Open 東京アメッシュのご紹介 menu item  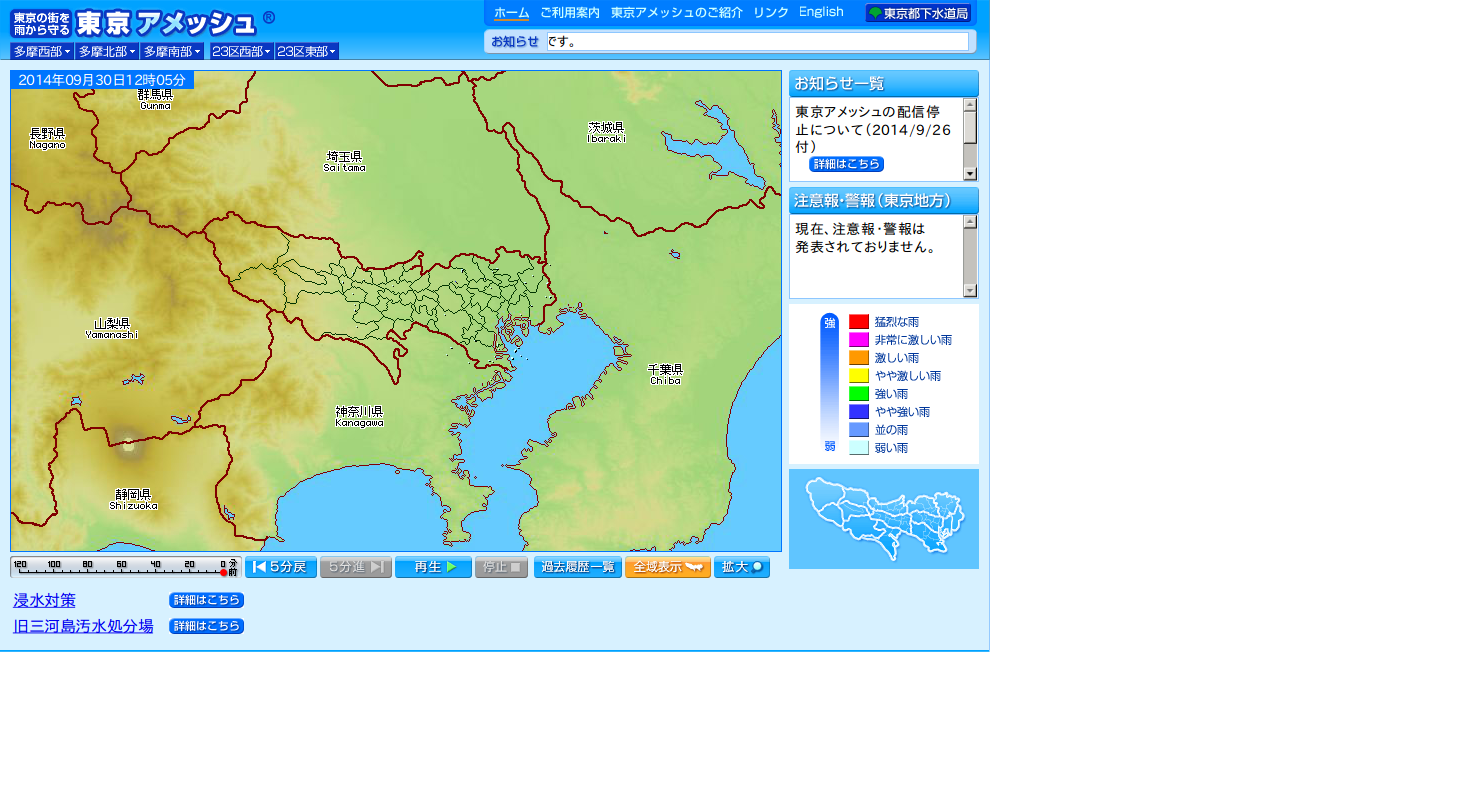[x=676, y=13]
